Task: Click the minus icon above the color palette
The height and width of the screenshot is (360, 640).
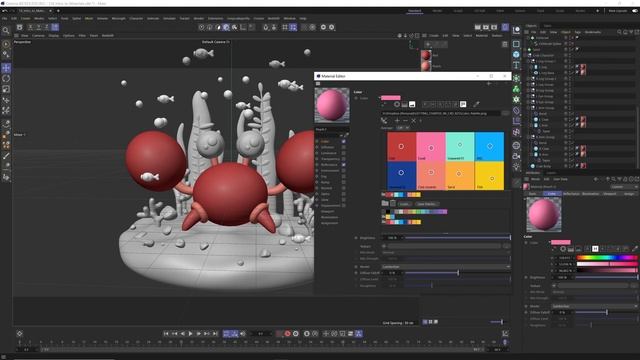Action: (x=405, y=121)
